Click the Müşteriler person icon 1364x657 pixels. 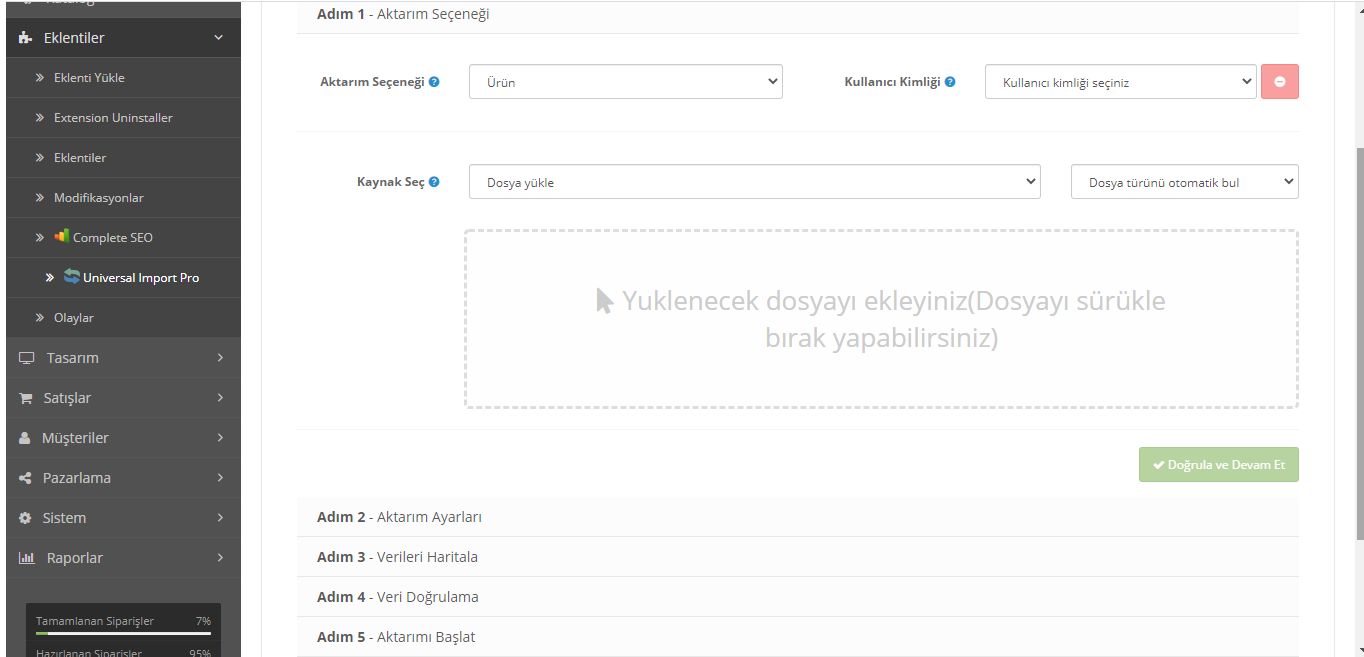[x=25, y=438]
